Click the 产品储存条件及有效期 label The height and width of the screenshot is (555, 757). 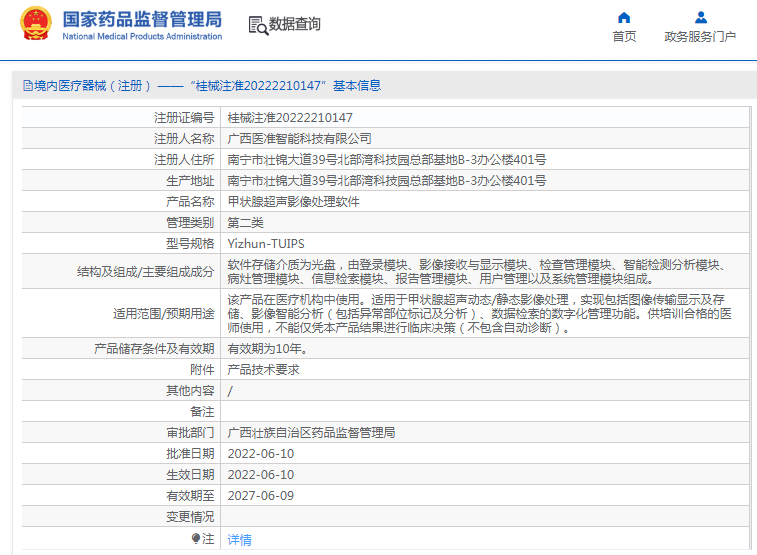[154, 349]
